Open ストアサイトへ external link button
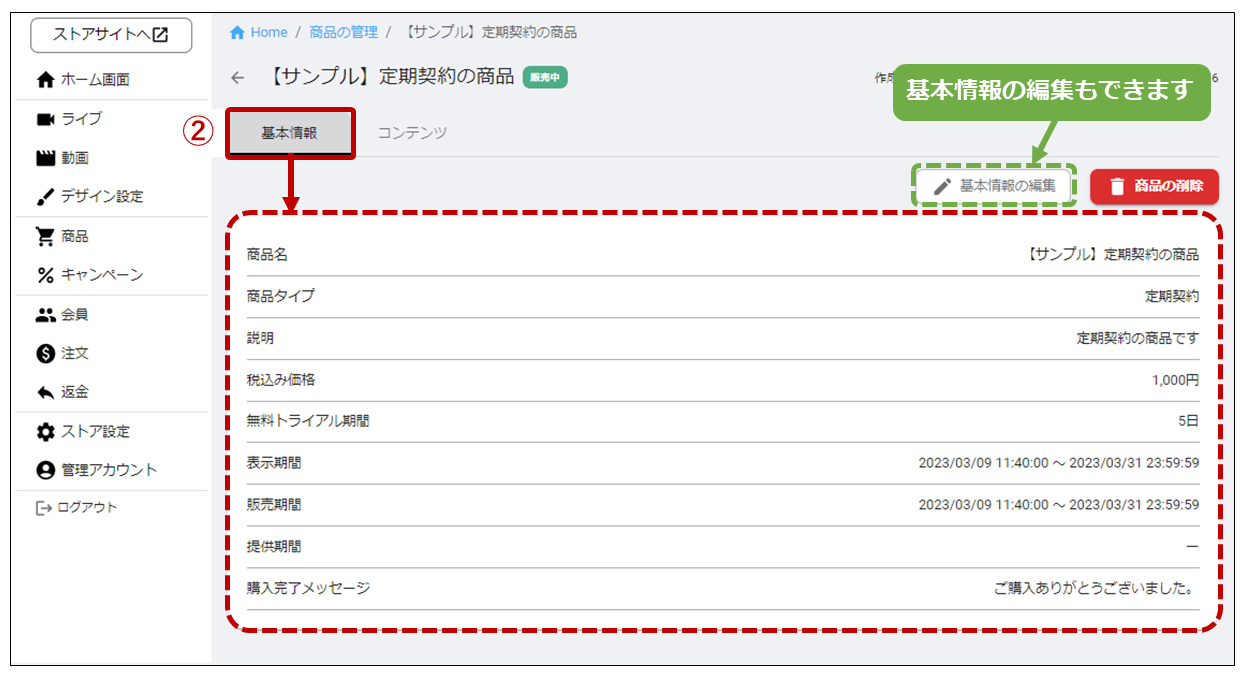1244x673 pixels. point(111,35)
